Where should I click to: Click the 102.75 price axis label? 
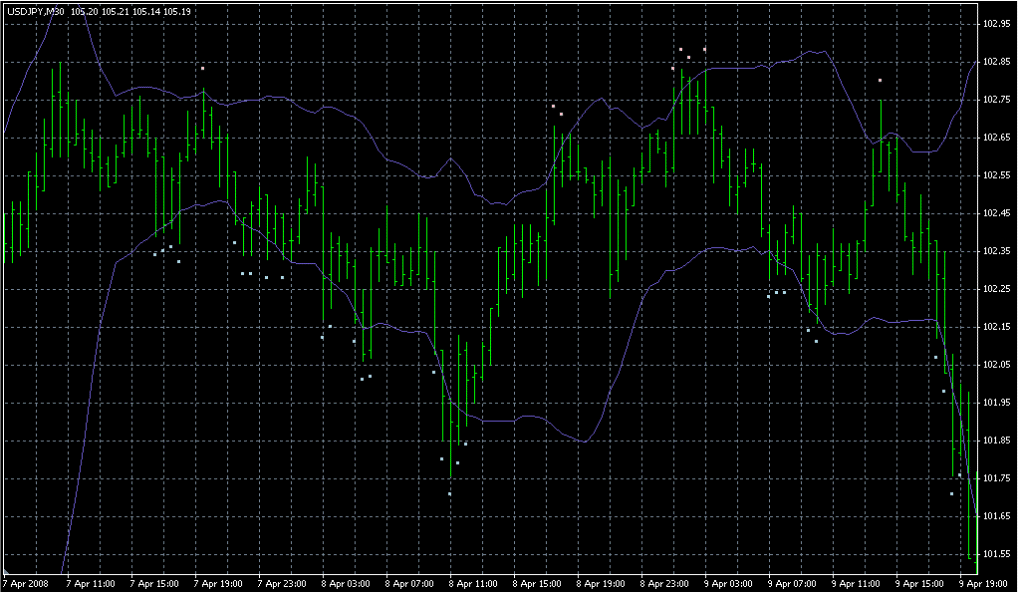tap(997, 100)
